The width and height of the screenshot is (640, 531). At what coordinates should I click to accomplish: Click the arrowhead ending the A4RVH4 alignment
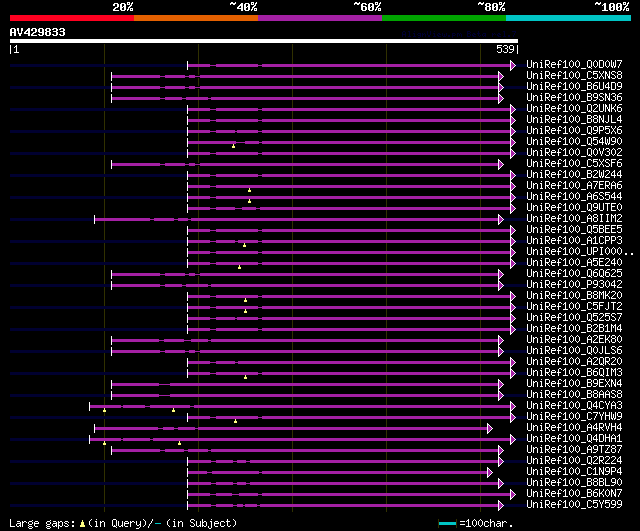[490, 429]
